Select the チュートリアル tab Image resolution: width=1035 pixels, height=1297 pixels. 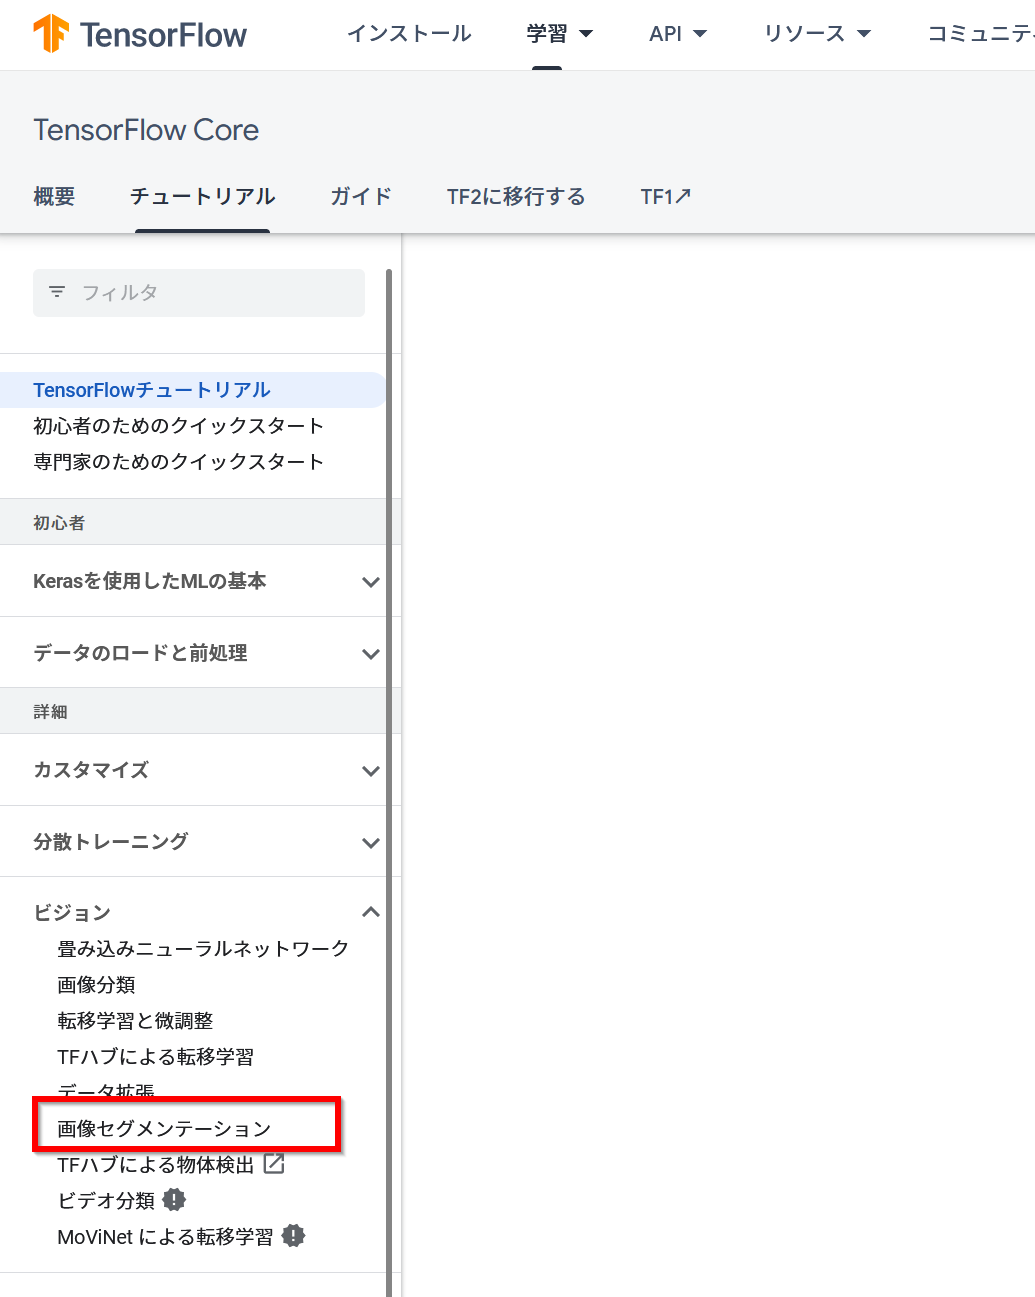point(203,197)
